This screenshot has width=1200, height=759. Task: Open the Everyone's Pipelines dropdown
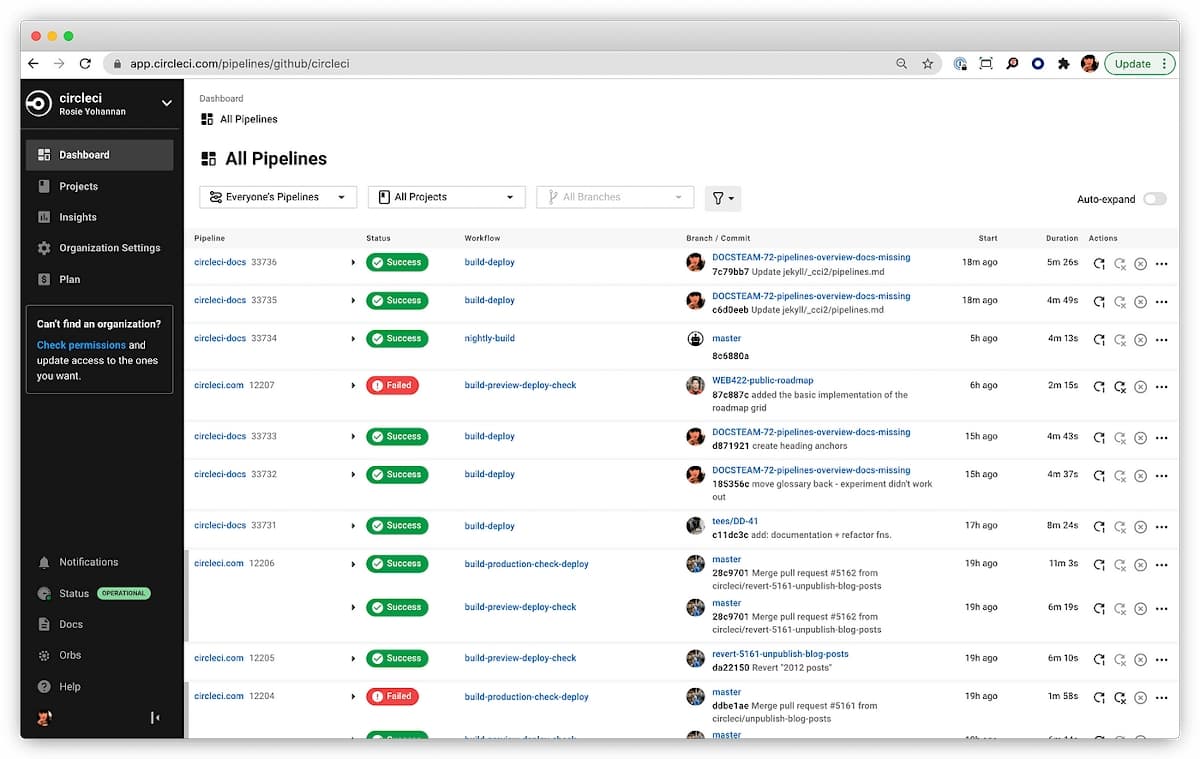(278, 197)
